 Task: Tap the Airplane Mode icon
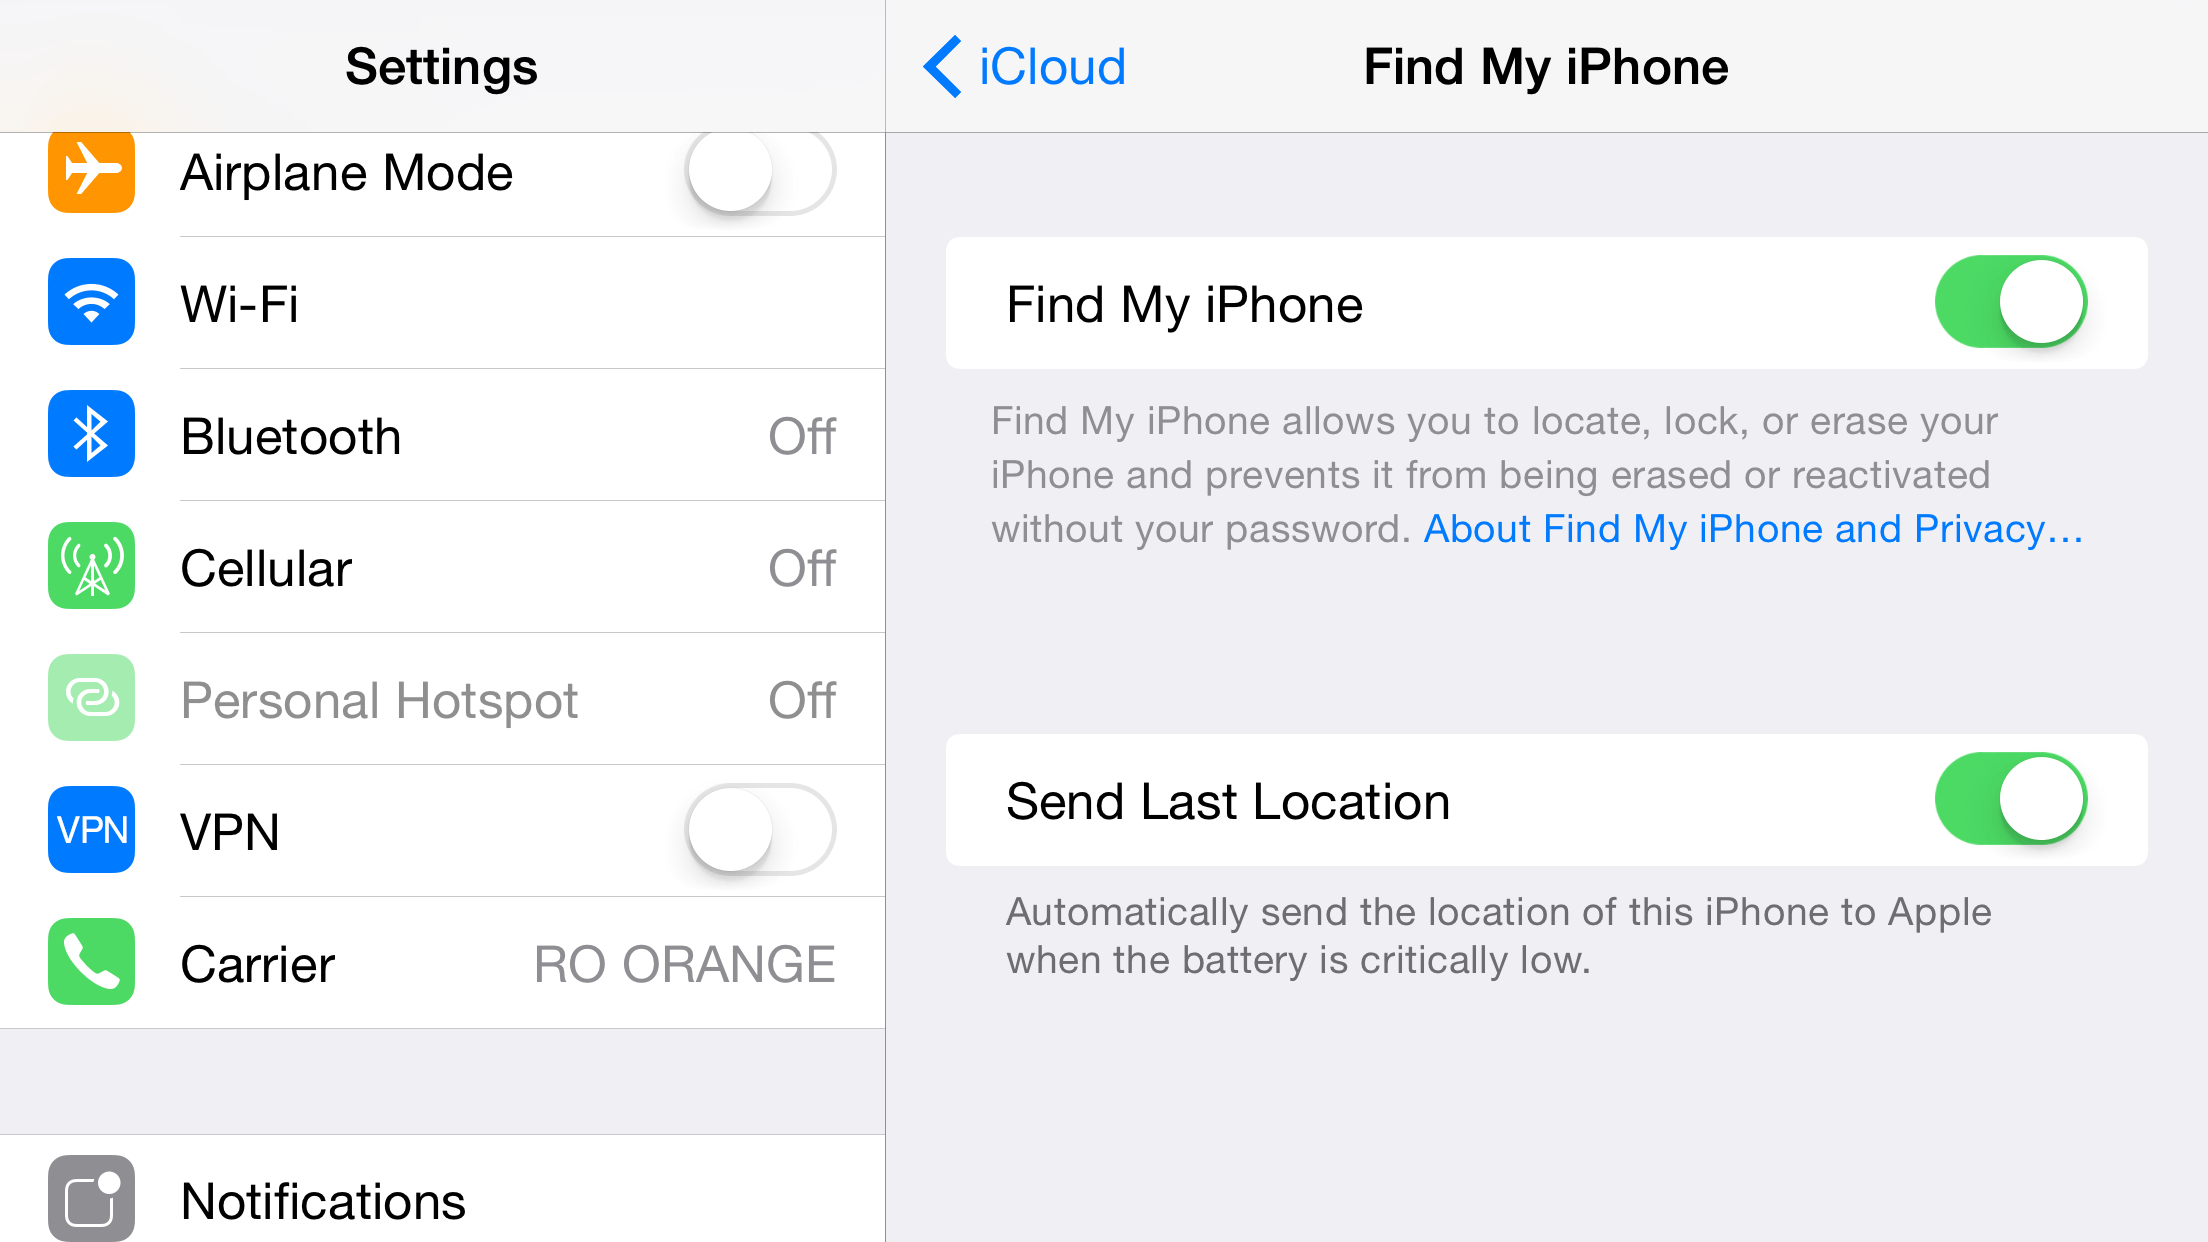(91, 173)
